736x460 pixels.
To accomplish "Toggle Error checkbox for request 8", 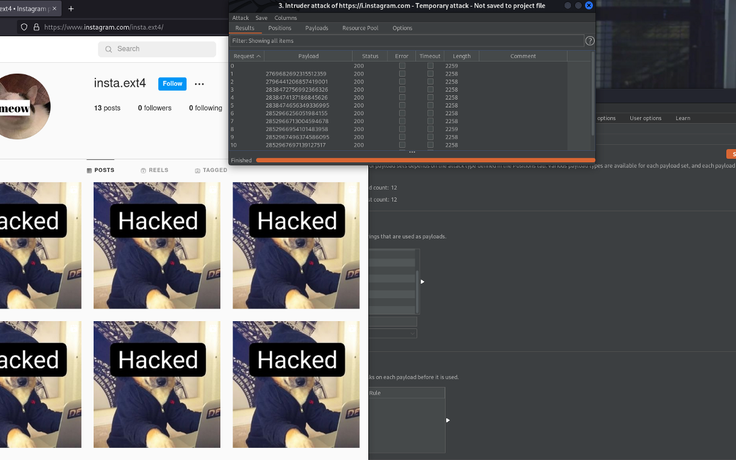I will 402,129.
